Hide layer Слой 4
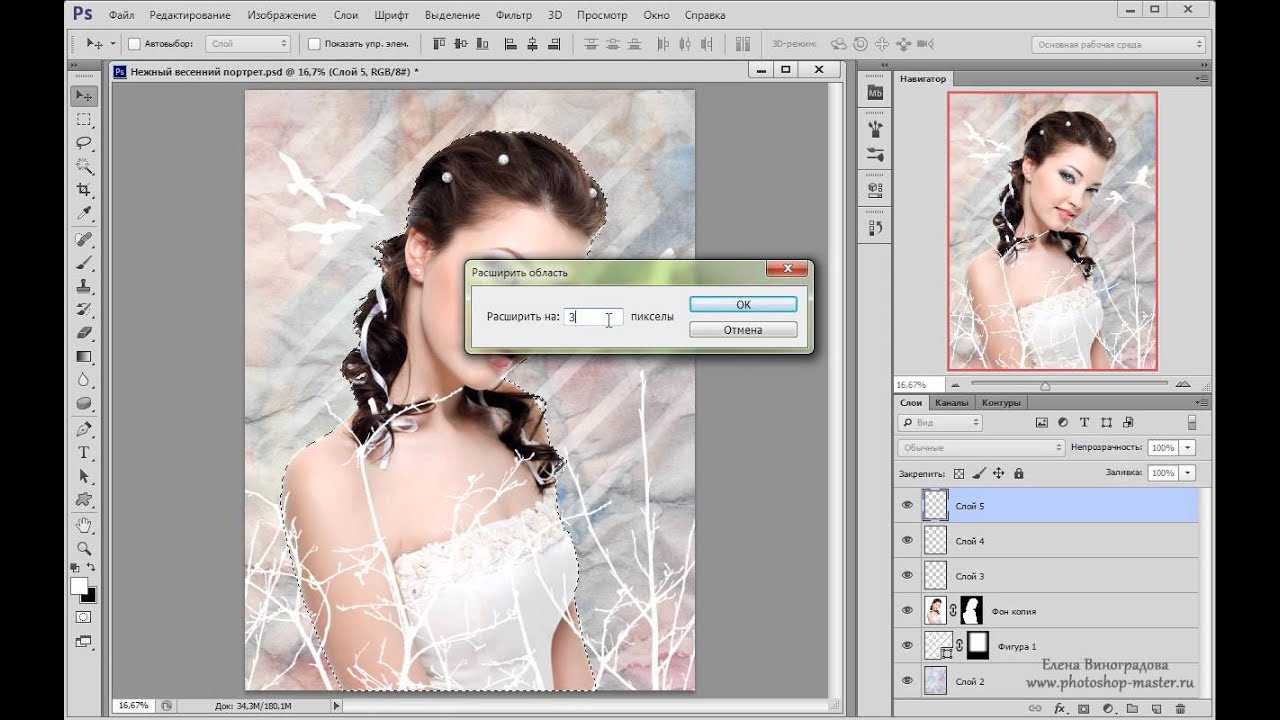This screenshot has width=1280, height=720. click(x=907, y=541)
